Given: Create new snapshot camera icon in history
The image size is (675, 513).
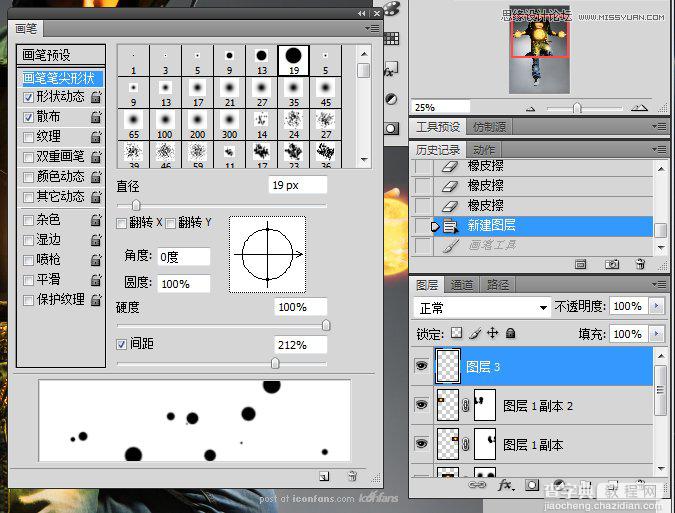Looking at the screenshot, I should coord(612,264).
